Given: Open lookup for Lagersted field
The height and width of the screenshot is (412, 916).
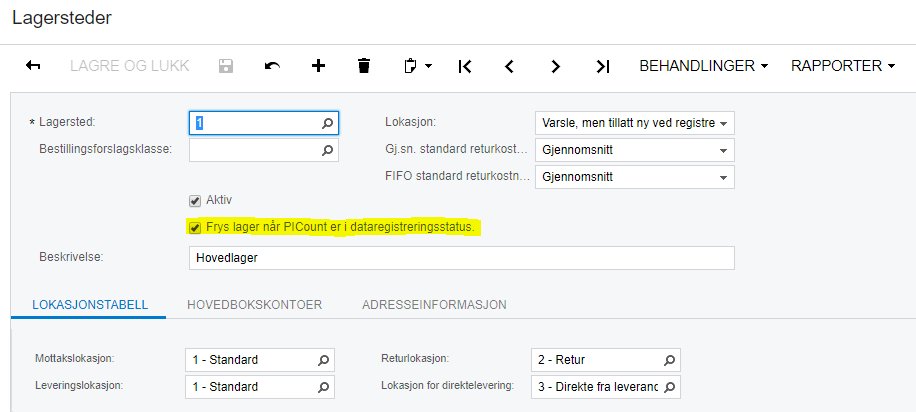Looking at the screenshot, I should (327, 123).
